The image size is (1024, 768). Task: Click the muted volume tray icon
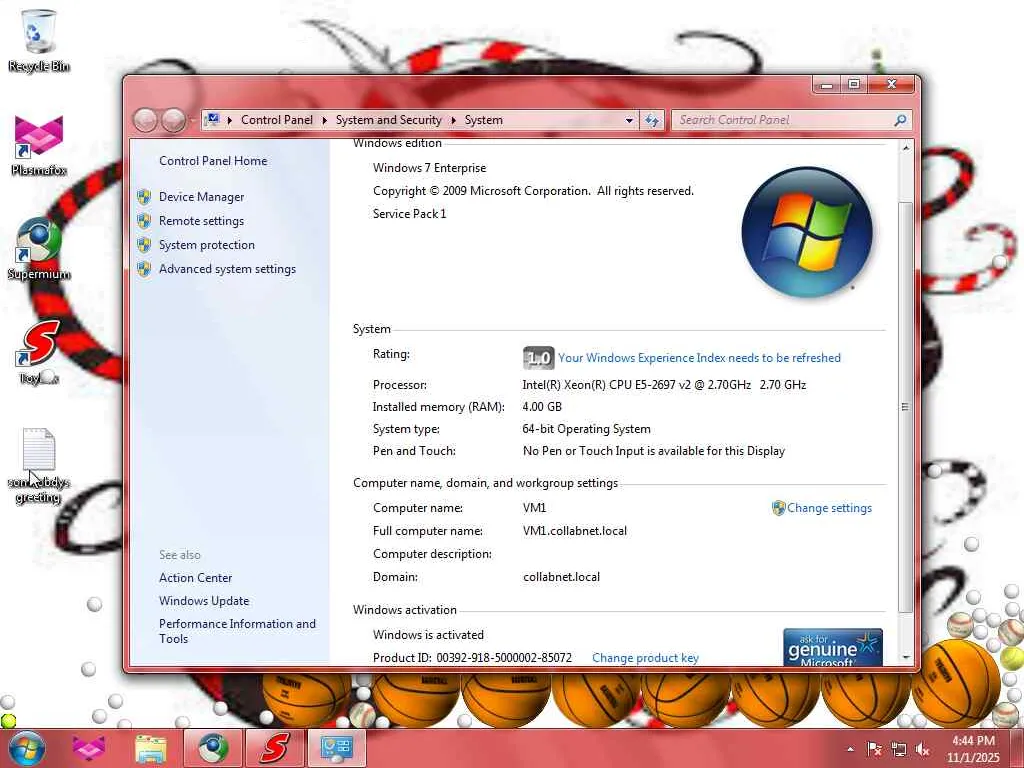coord(923,749)
